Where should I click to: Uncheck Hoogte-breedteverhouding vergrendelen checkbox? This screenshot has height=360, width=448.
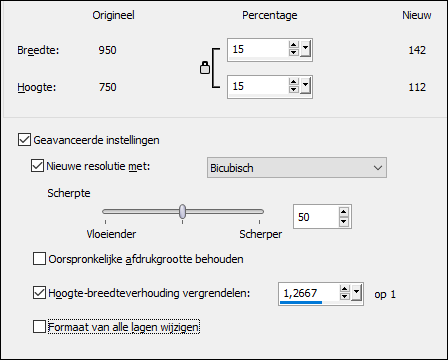click(39, 293)
